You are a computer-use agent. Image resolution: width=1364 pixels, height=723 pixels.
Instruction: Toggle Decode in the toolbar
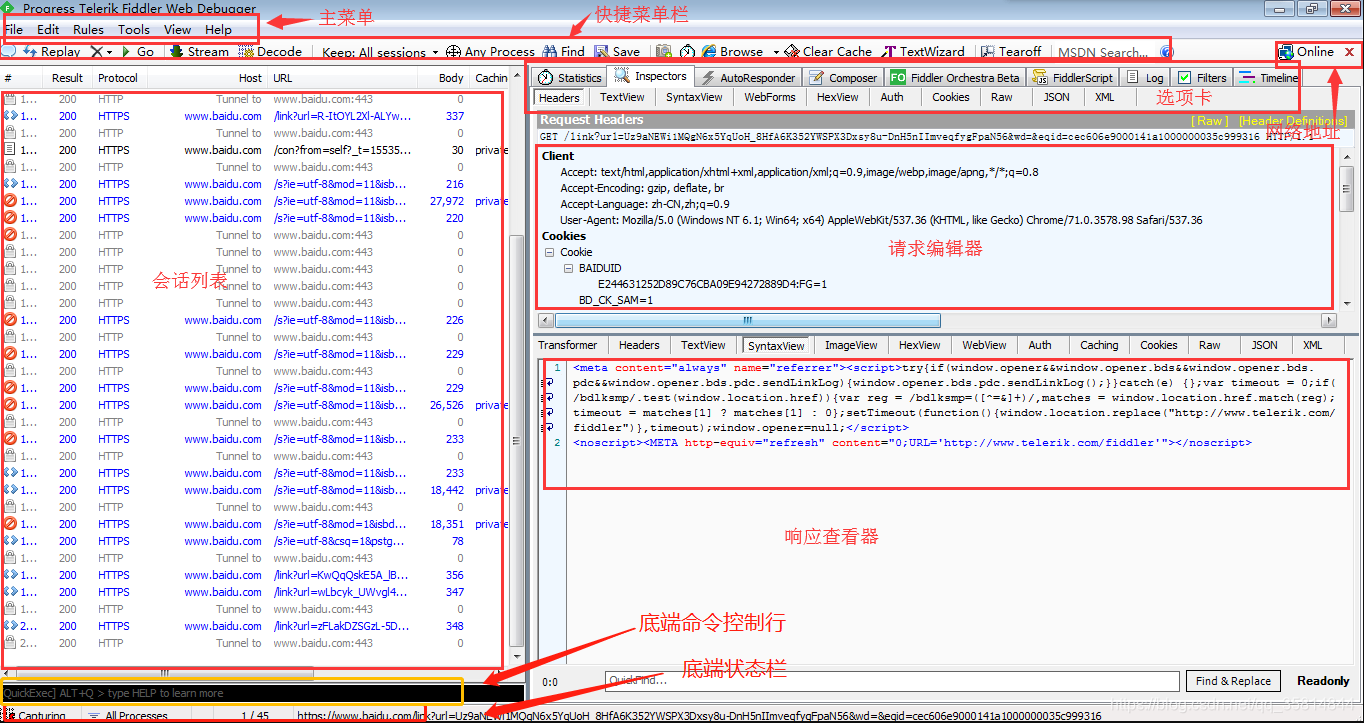pyautogui.click(x=271, y=51)
